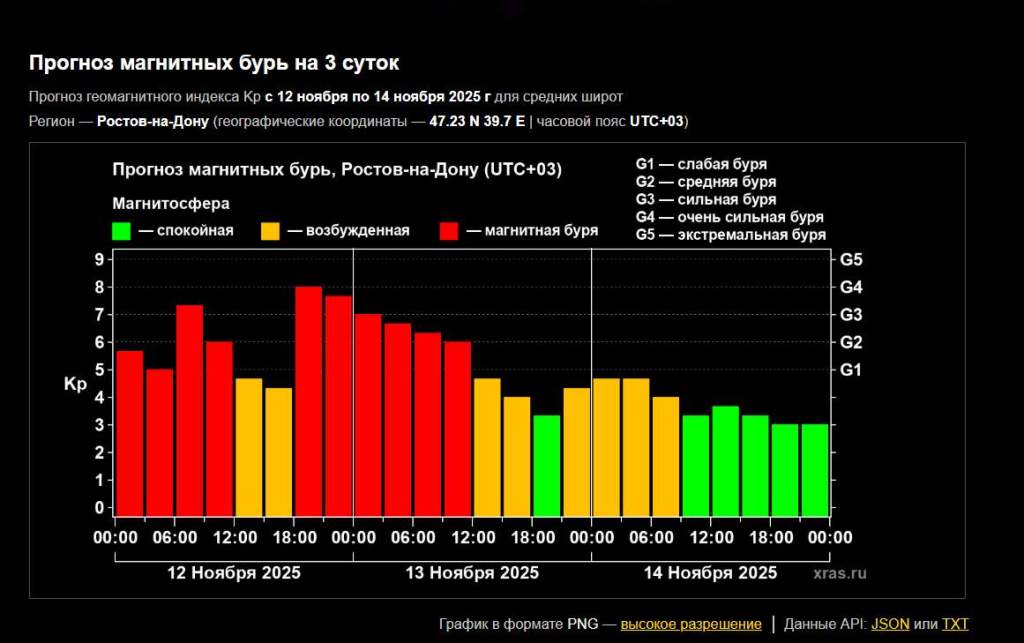
Task: Click the tallest red bar reaching Kp 8
Action: pyautogui.click(x=308, y=400)
